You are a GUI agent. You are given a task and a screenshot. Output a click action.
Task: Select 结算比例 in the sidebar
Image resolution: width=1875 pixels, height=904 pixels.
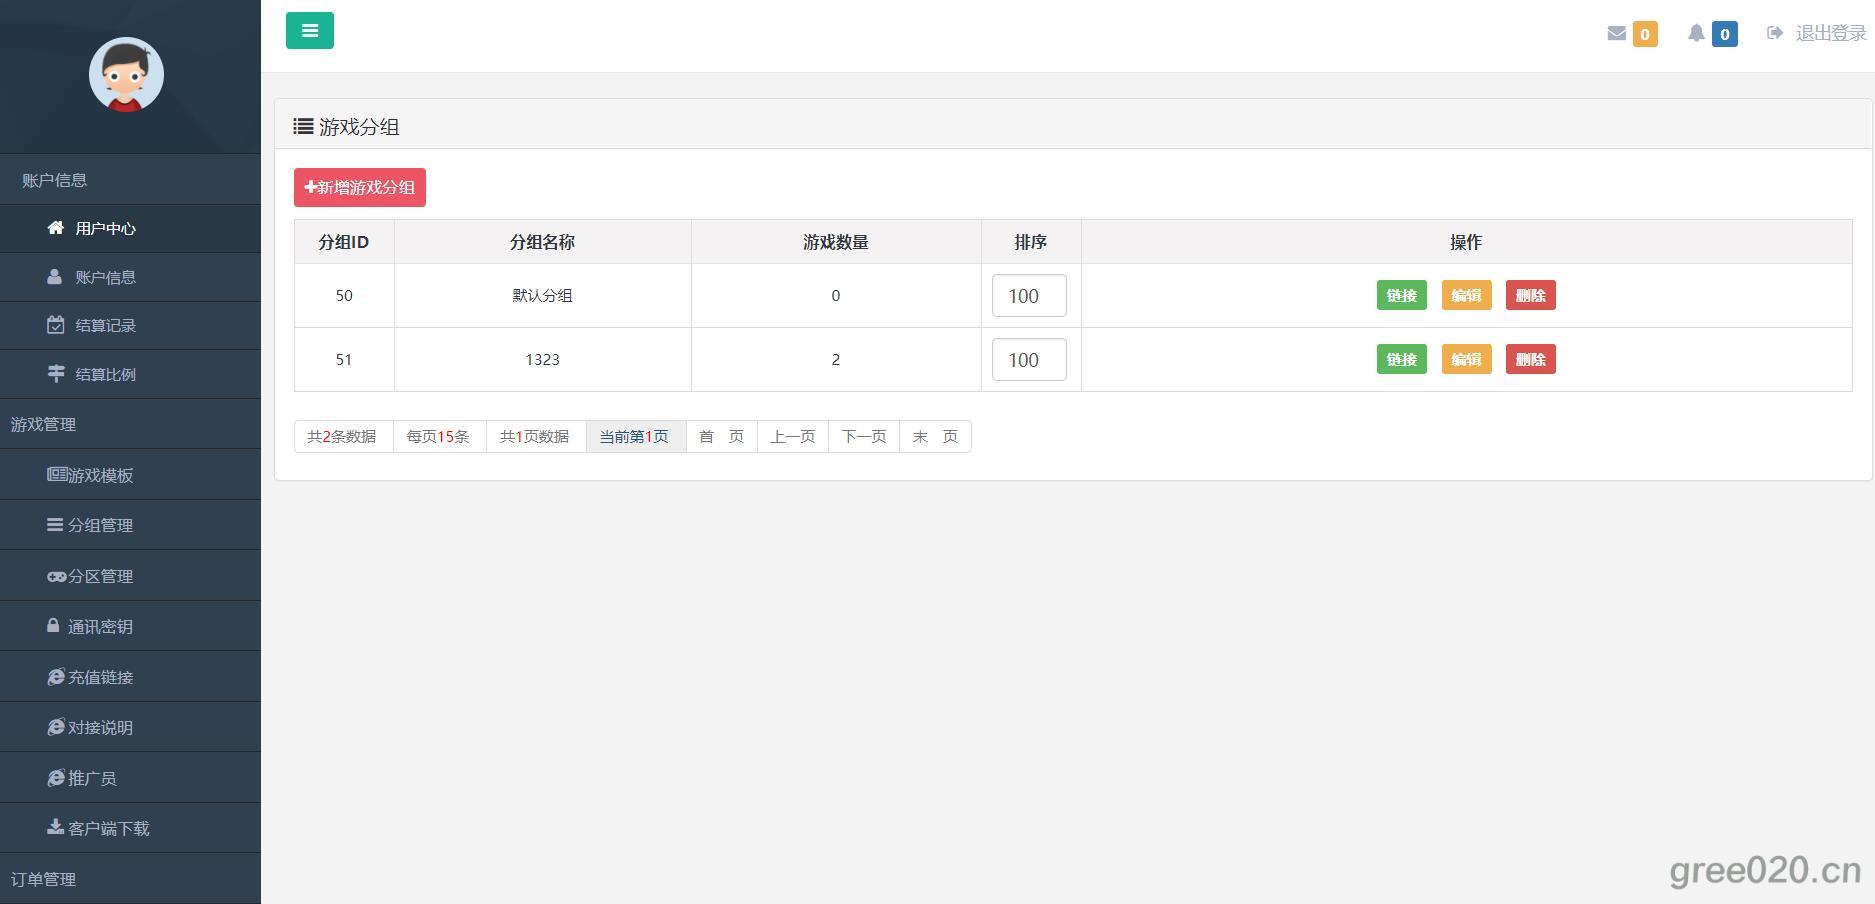92,375
